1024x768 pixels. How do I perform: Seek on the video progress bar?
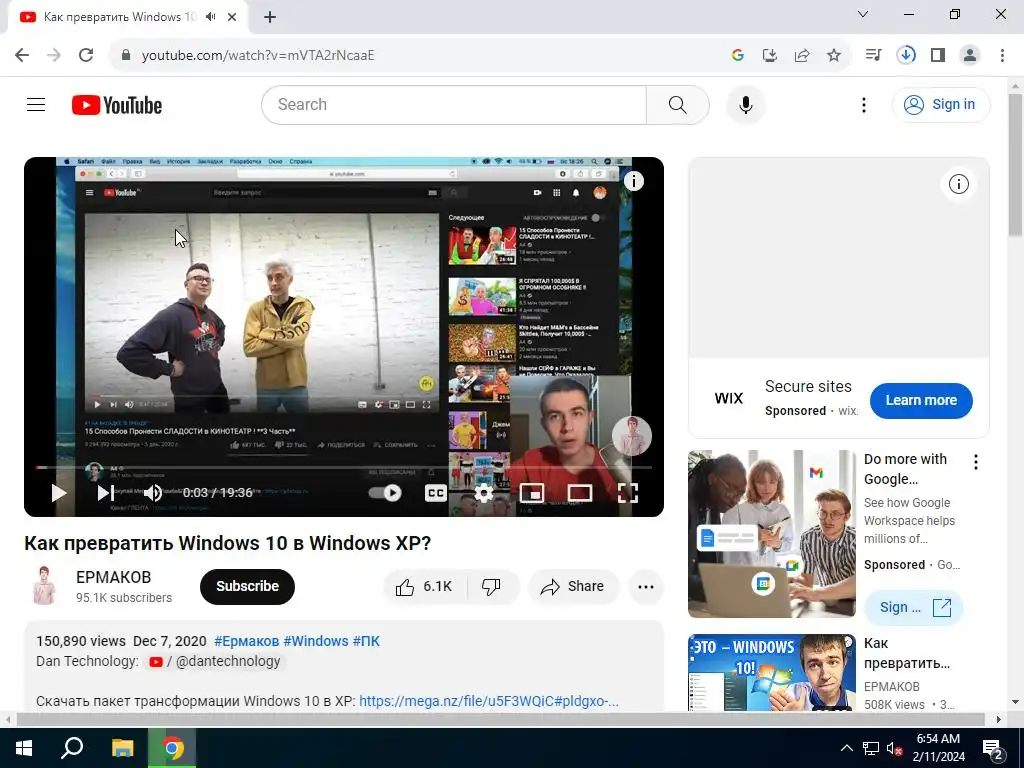point(344,468)
